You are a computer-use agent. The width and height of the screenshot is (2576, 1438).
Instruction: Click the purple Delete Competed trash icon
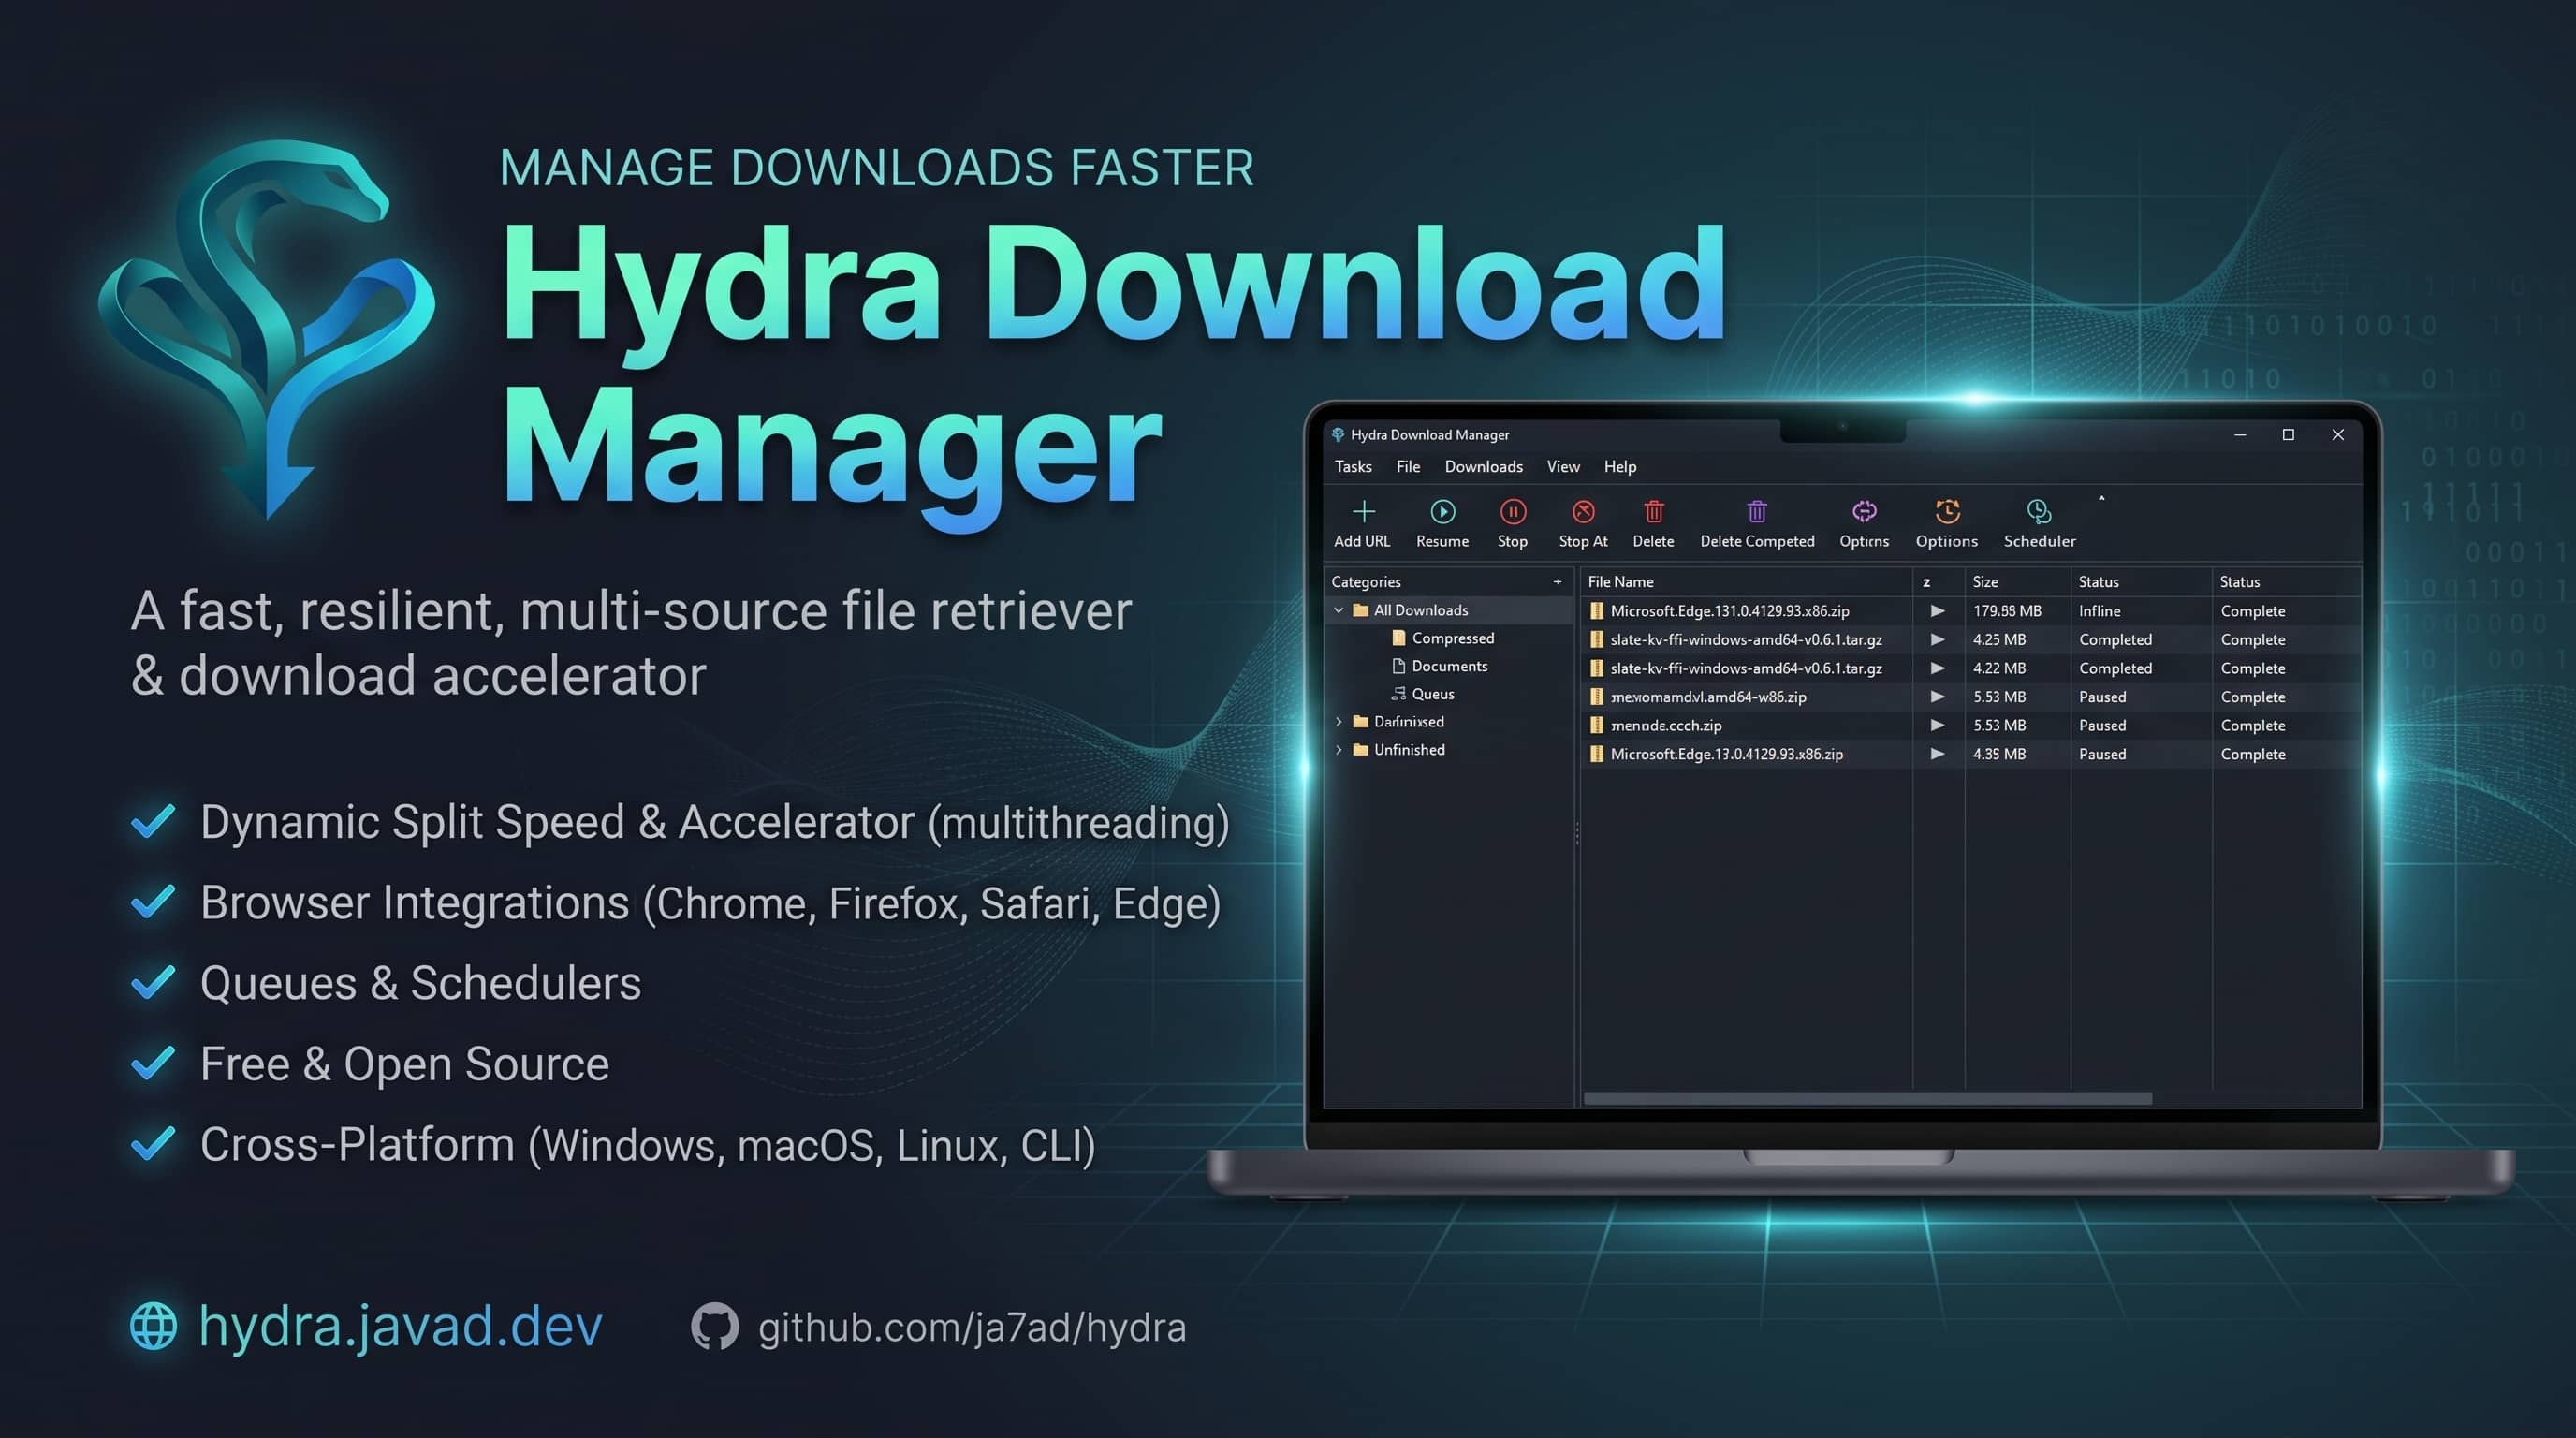tap(1757, 512)
